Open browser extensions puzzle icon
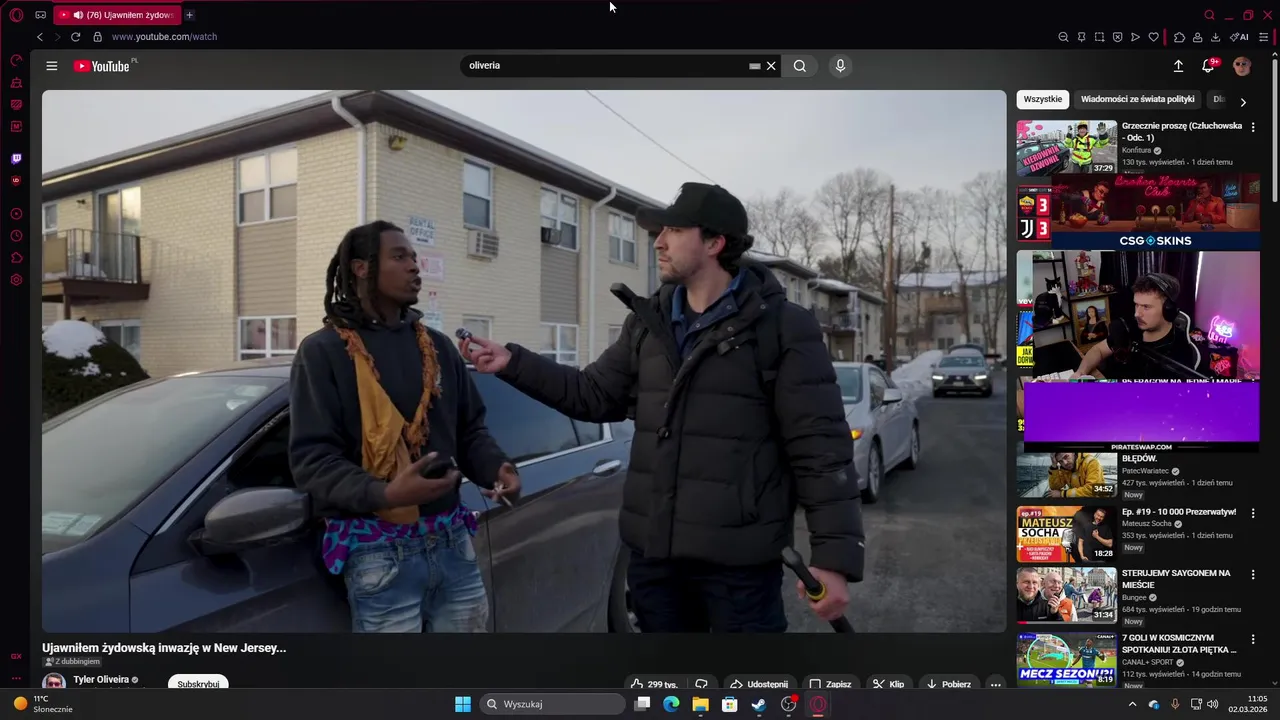Viewport: 1280px width, 720px height. coord(1179,37)
